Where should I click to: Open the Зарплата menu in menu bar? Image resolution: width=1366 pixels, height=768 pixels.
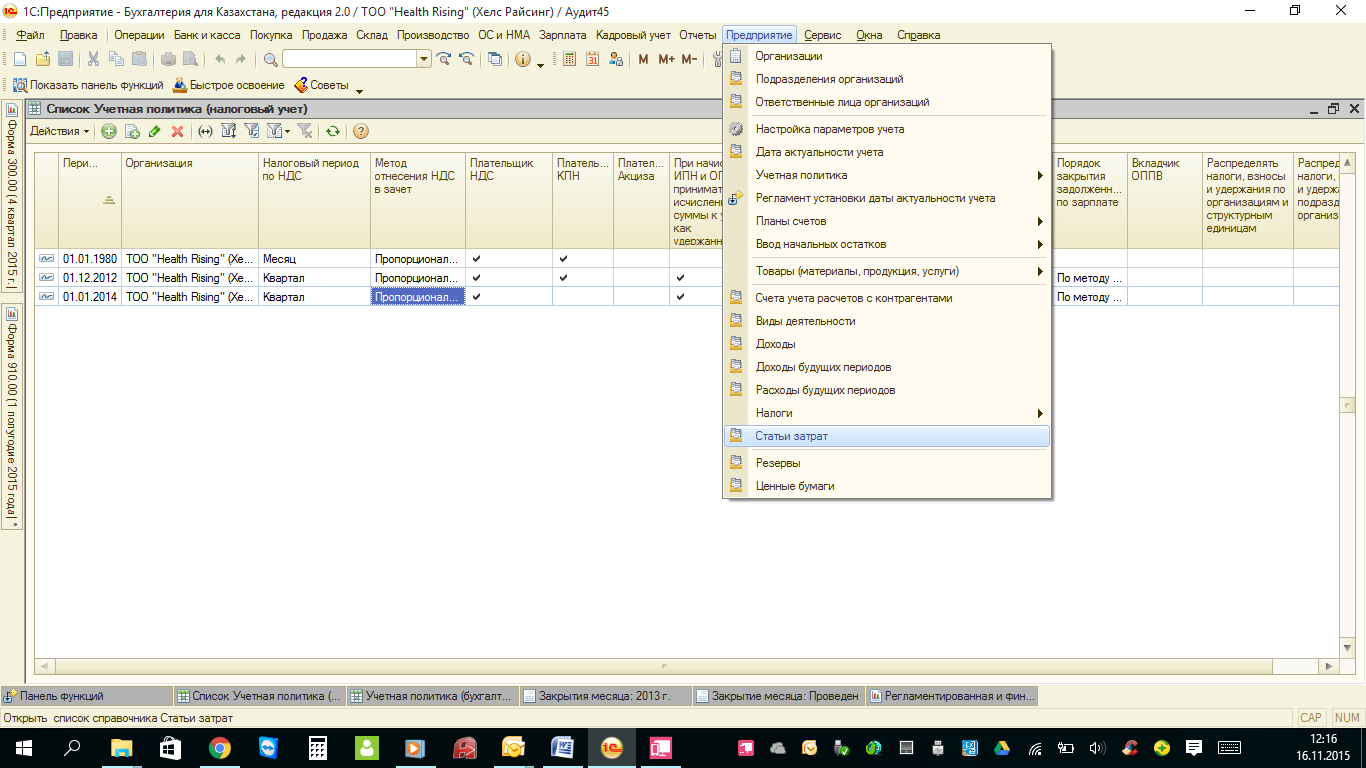(562, 35)
